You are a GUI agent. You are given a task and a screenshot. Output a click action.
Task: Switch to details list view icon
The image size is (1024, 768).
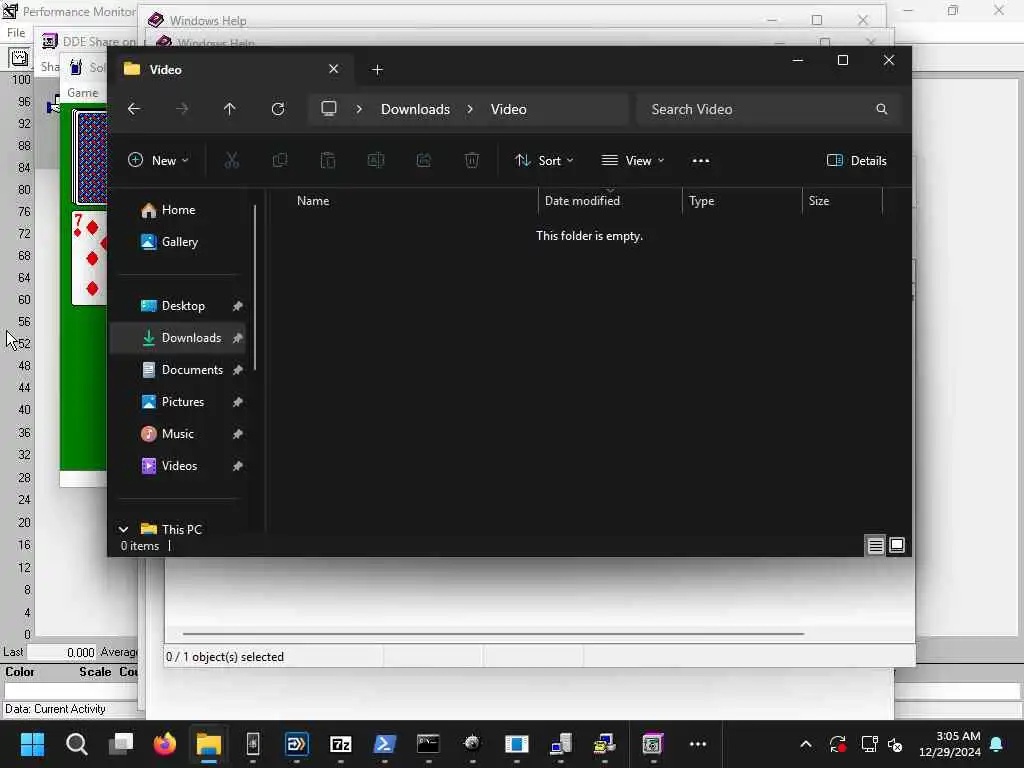(875, 545)
